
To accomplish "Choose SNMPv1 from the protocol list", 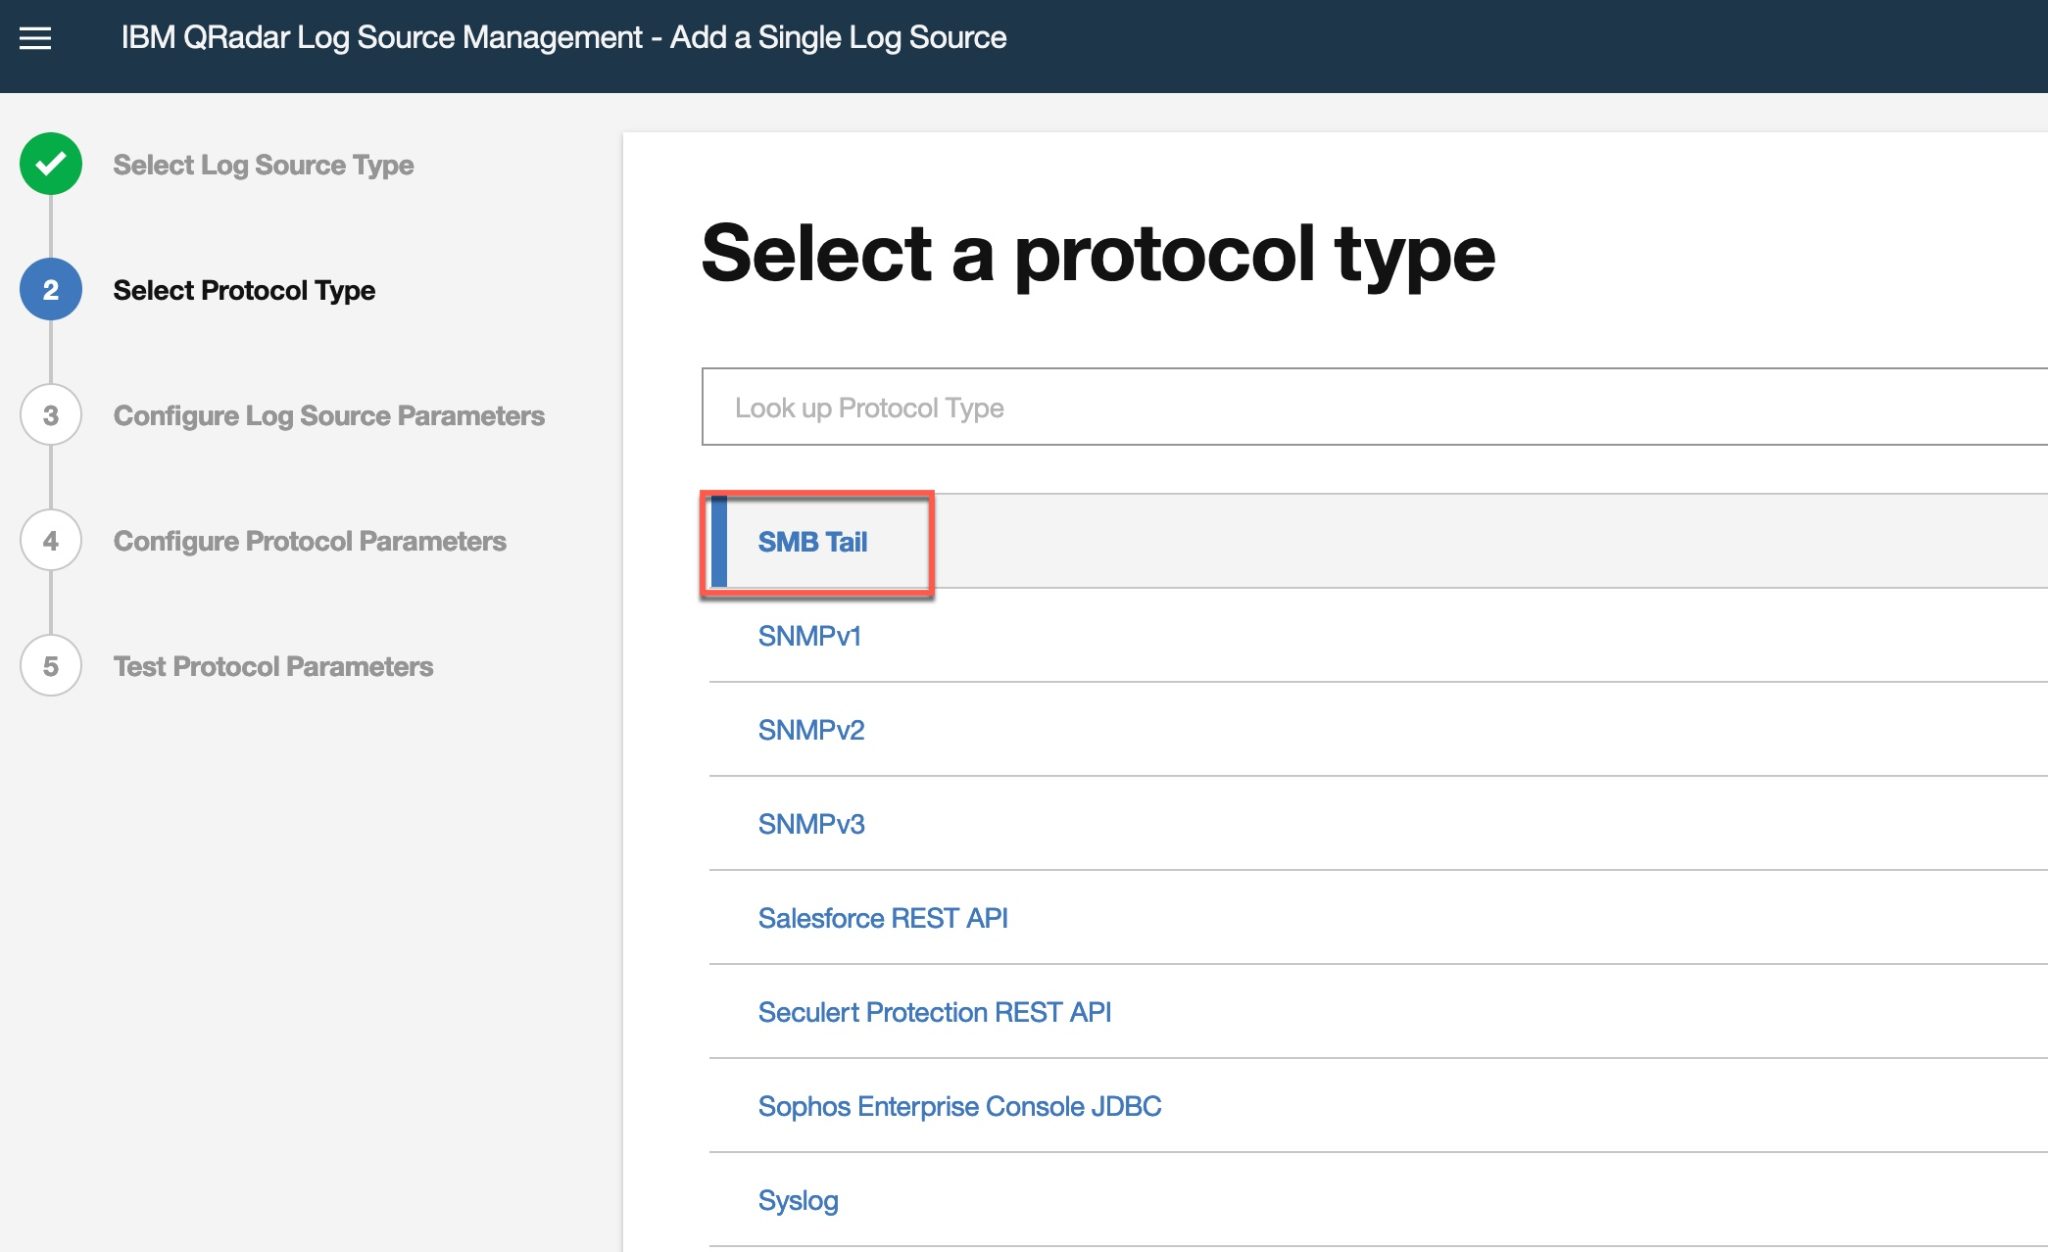I will [x=811, y=635].
